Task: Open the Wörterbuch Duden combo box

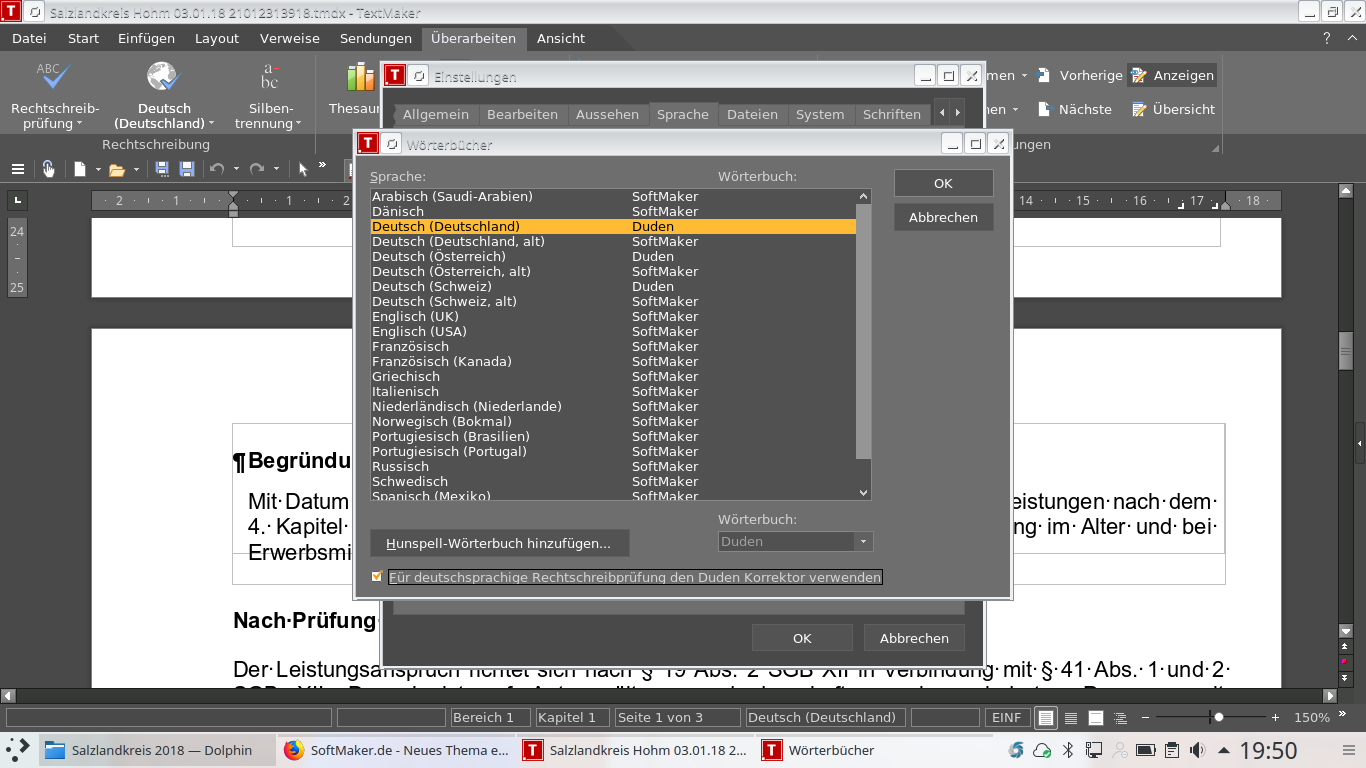Action: [795, 541]
